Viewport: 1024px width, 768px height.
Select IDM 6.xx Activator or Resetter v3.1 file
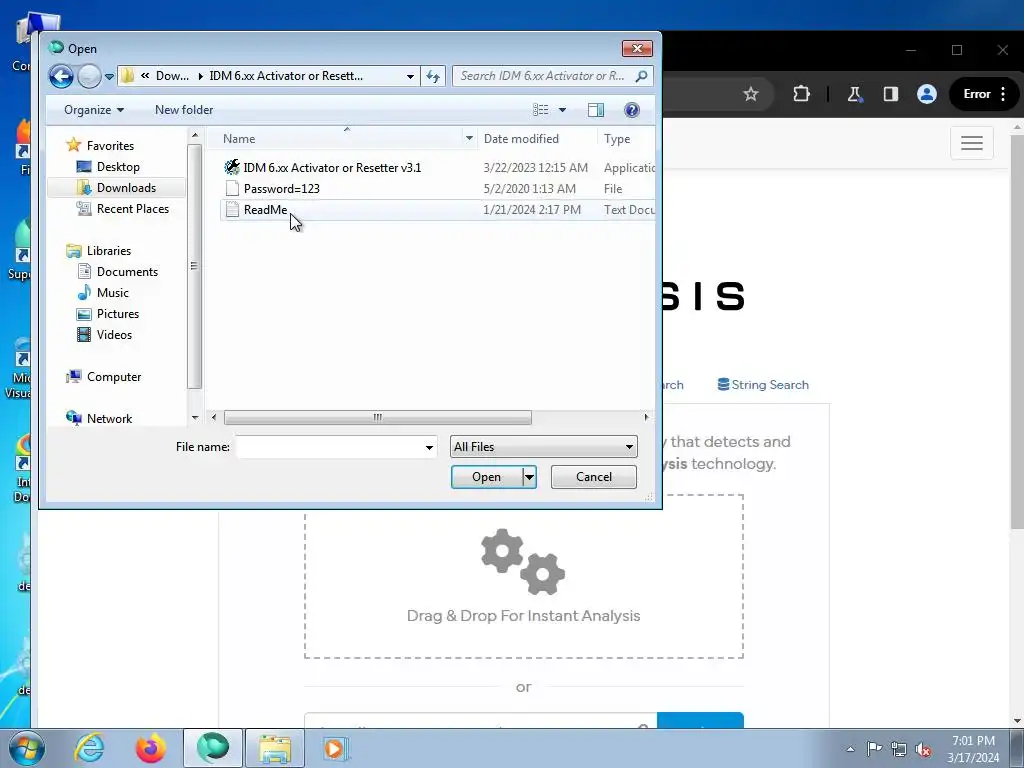click(332, 168)
